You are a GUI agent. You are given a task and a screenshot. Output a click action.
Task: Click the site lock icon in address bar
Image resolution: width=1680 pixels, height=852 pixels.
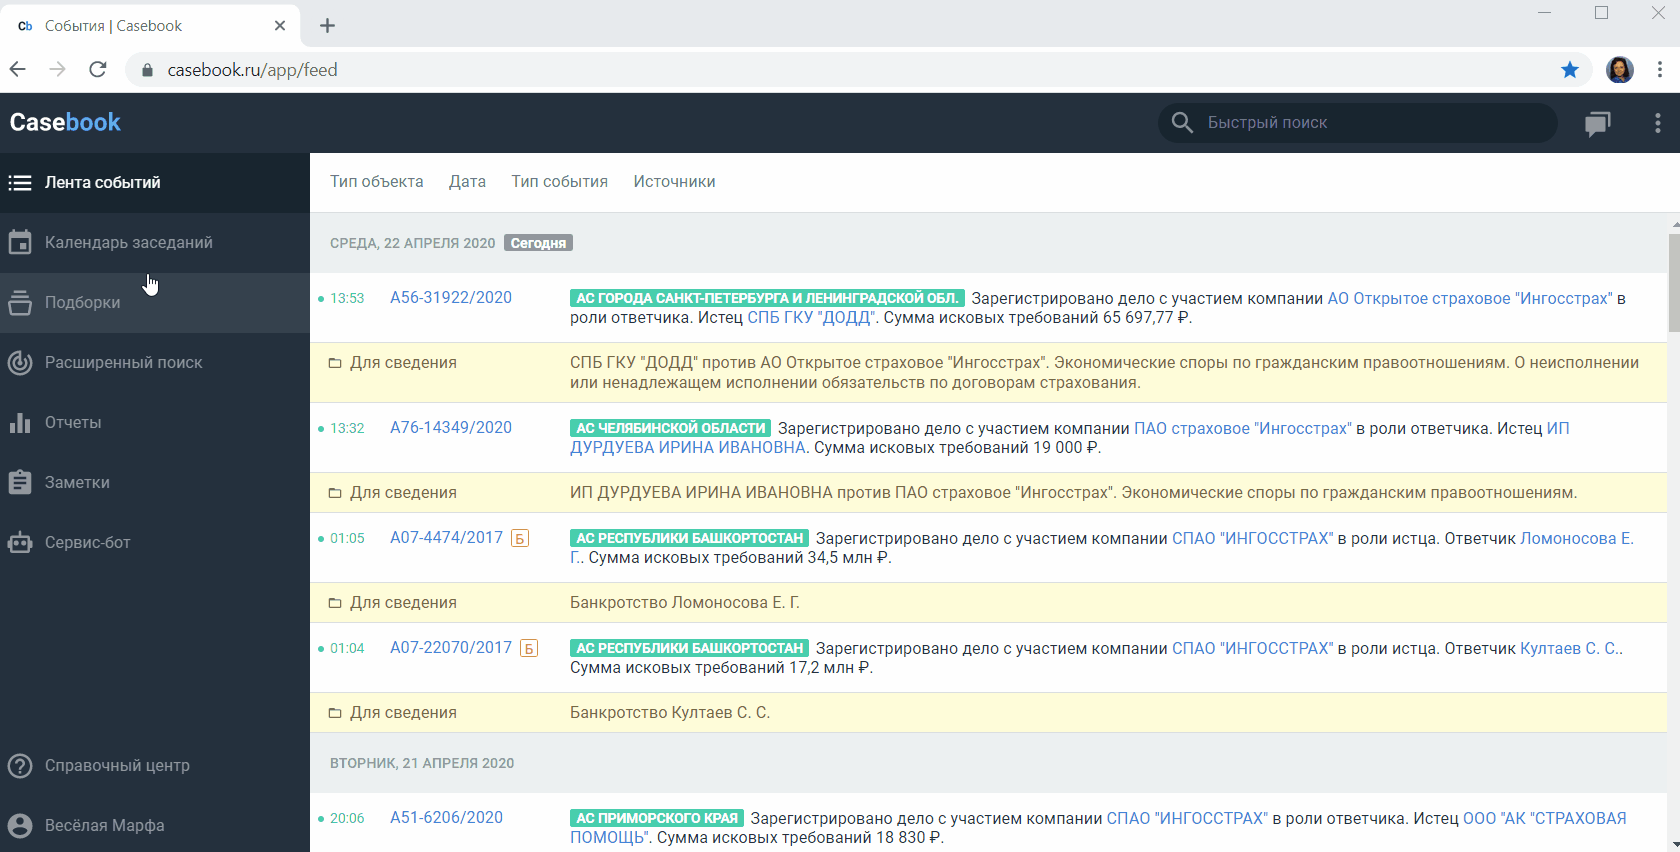point(147,70)
